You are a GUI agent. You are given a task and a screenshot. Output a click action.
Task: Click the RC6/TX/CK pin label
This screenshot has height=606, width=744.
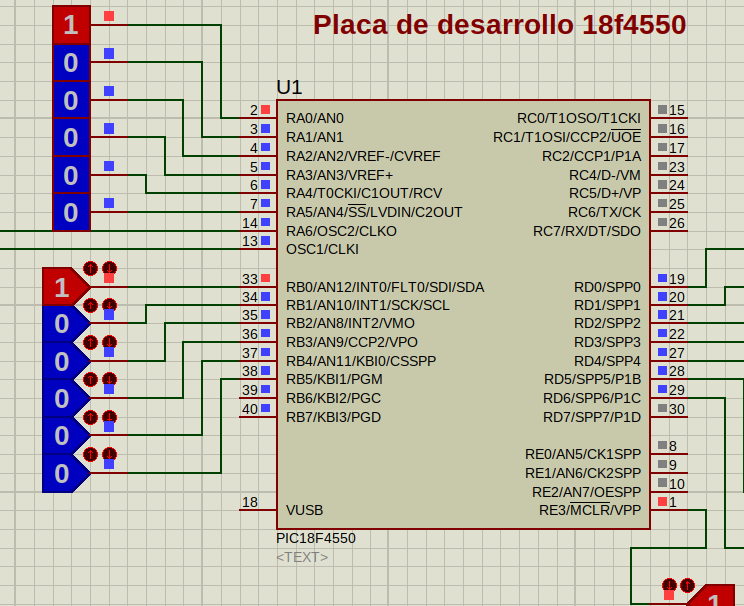604,212
